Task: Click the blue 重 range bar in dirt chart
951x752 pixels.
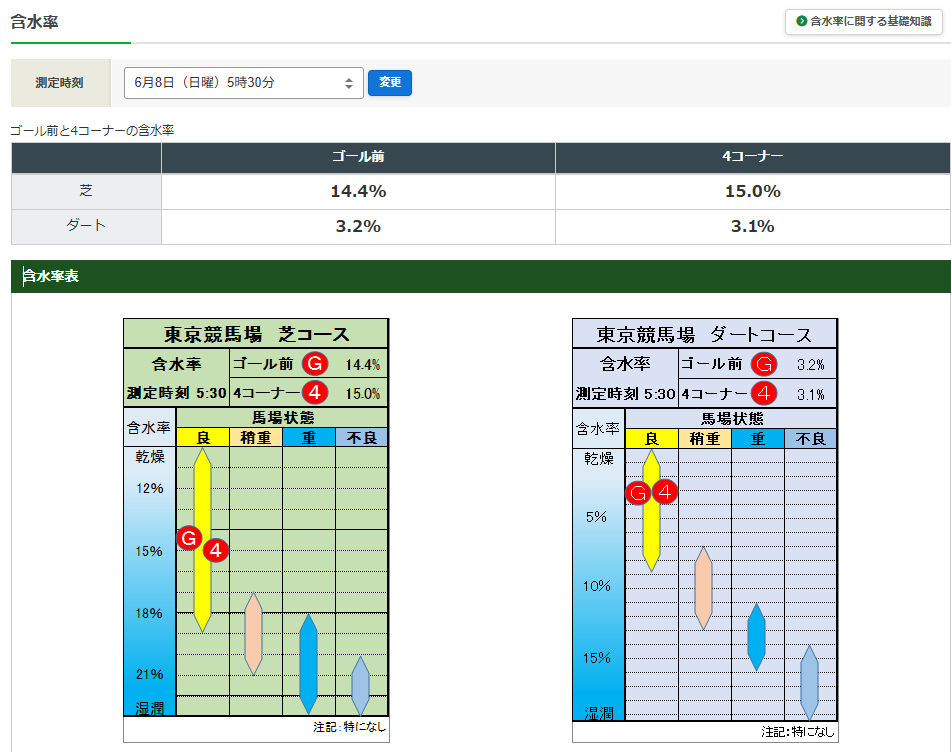Action: click(756, 637)
